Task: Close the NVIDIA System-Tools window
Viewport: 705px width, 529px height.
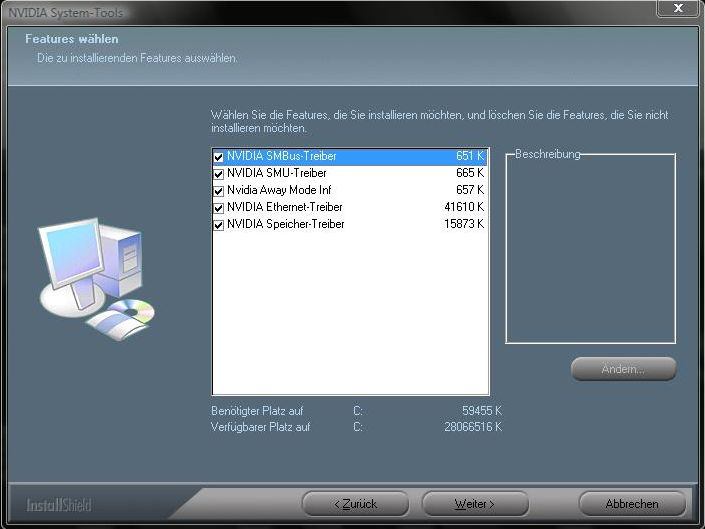Action: click(x=679, y=8)
